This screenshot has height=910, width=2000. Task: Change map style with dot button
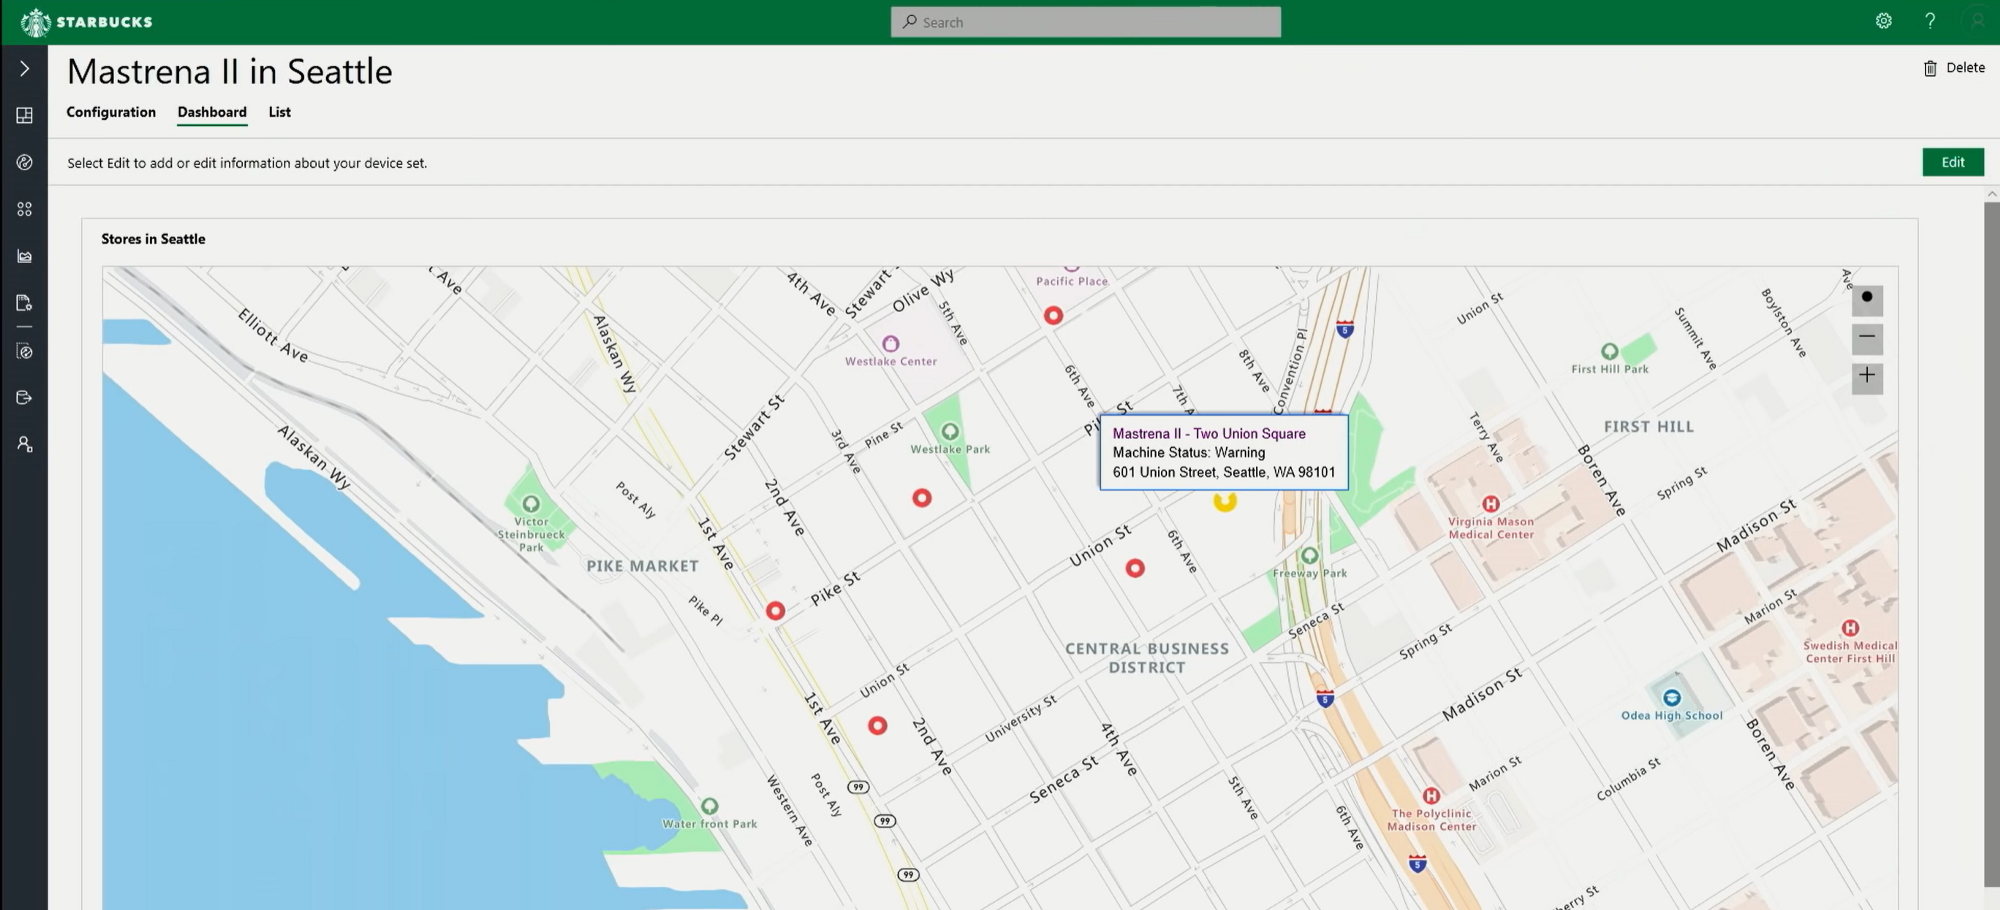point(1867,299)
